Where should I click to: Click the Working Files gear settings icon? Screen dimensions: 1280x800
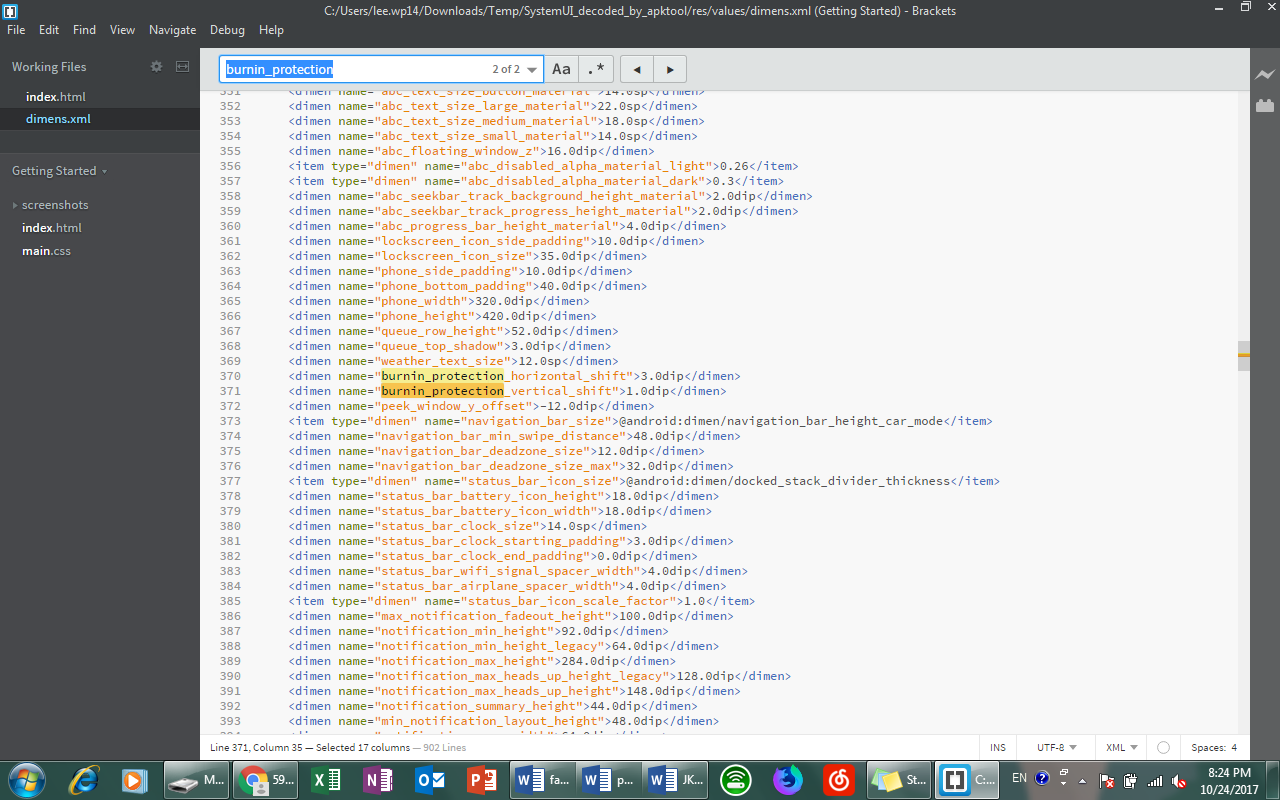(x=156, y=67)
